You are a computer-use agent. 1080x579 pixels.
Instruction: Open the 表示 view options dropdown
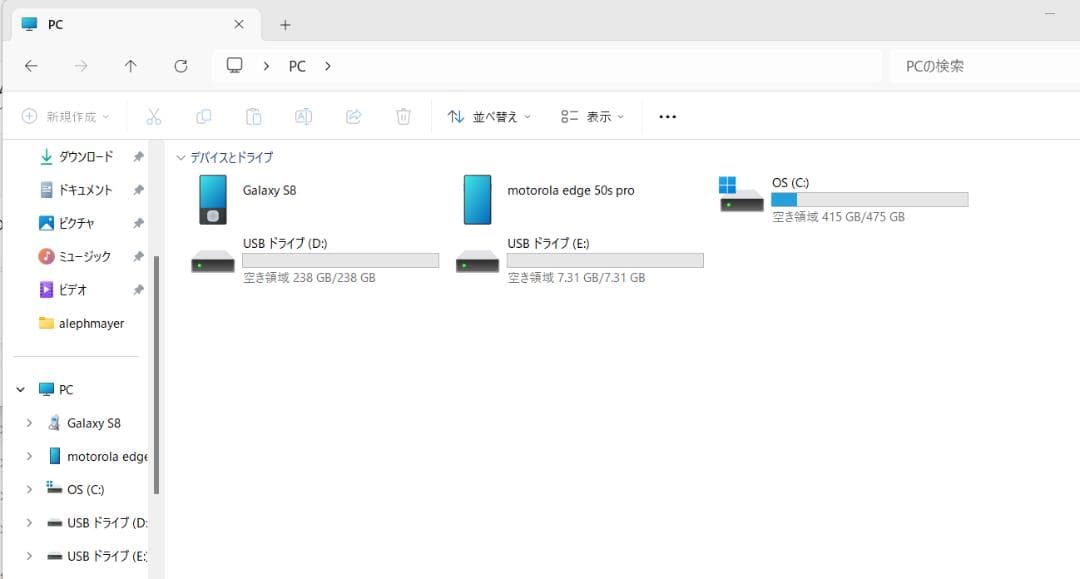coord(591,116)
